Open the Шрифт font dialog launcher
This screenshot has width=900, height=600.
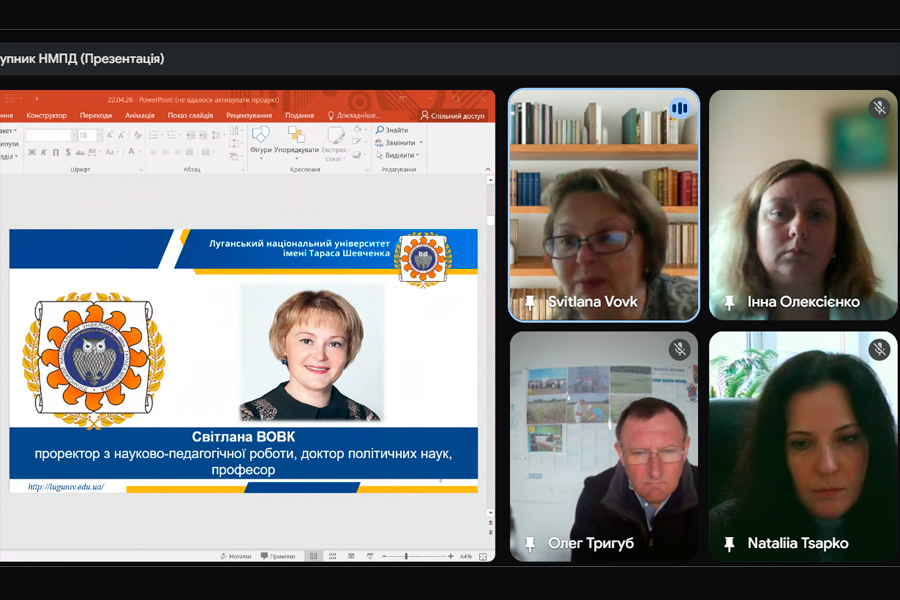pyautogui.click(x=141, y=169)
